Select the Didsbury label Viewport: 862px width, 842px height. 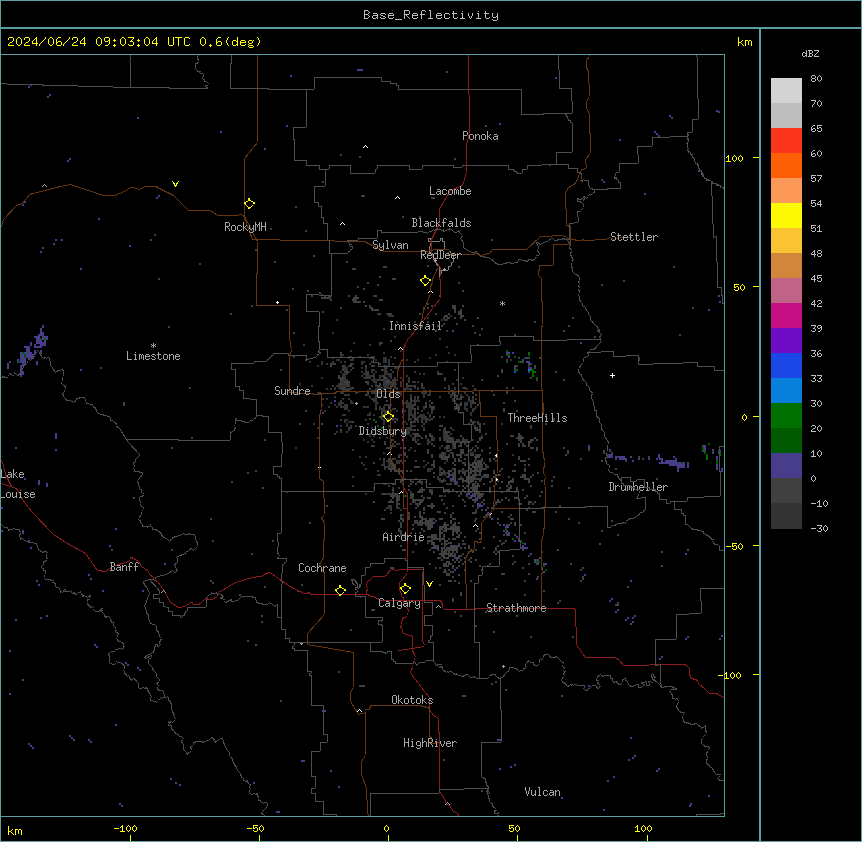383,431
